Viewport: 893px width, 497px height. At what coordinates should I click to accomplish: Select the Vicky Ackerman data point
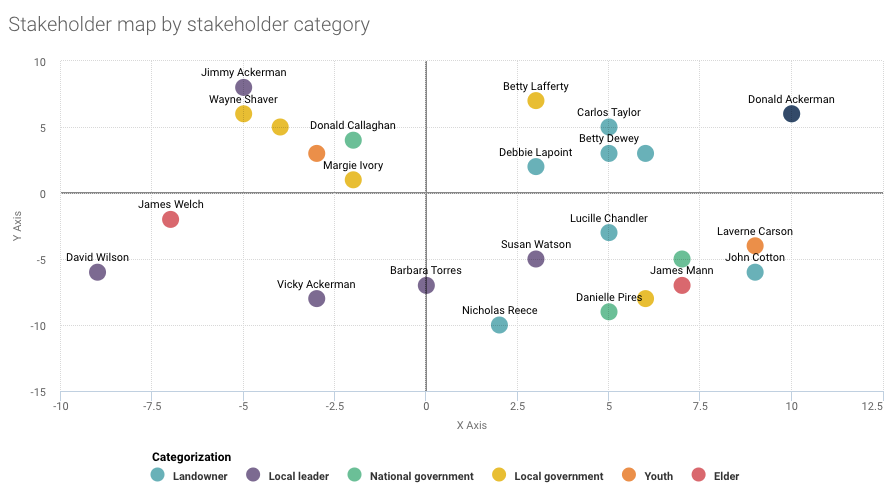pyautogui.click(x=316, y=298)
